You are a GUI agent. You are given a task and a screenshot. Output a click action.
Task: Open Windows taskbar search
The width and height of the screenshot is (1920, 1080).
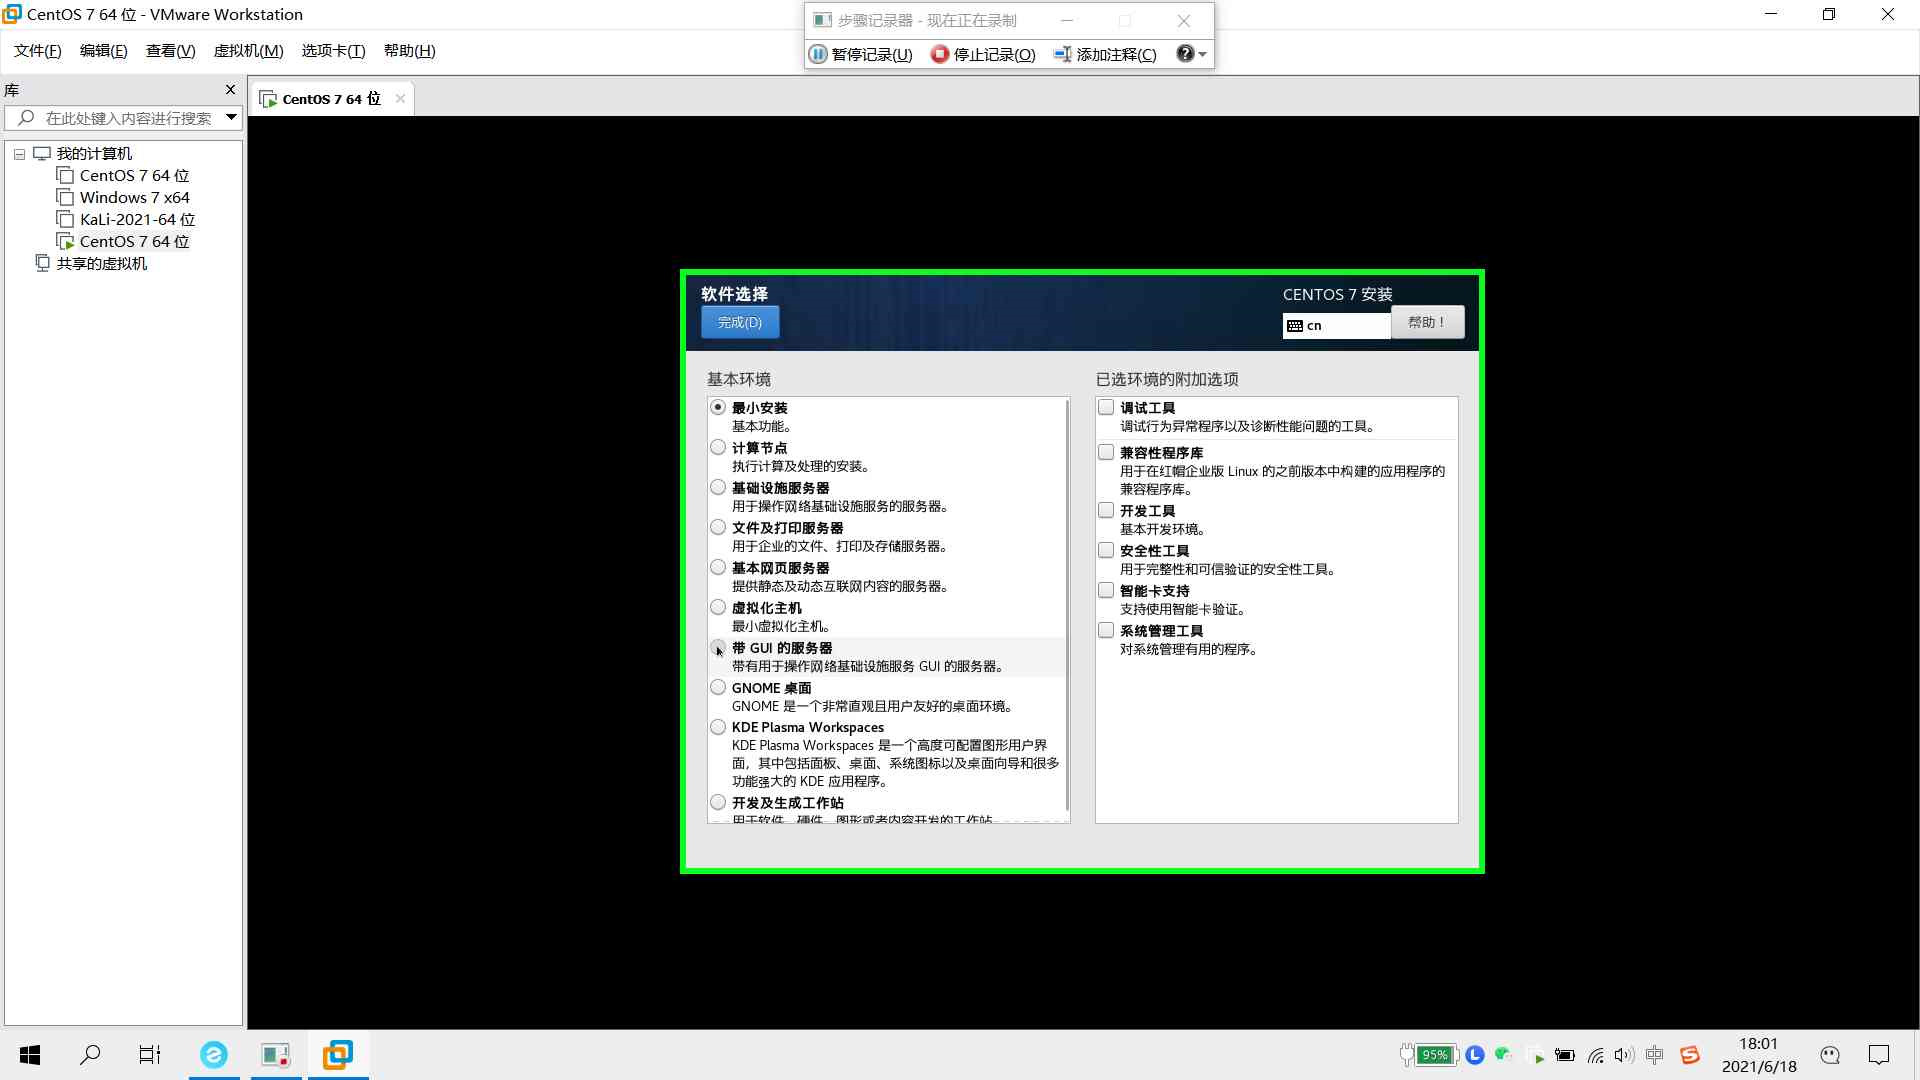pos(90,1055)
